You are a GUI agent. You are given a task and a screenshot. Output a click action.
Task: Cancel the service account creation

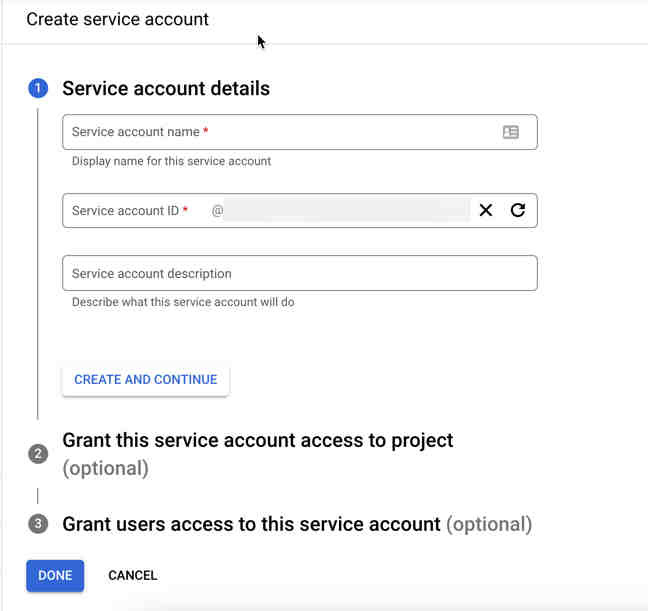[133, 575]
